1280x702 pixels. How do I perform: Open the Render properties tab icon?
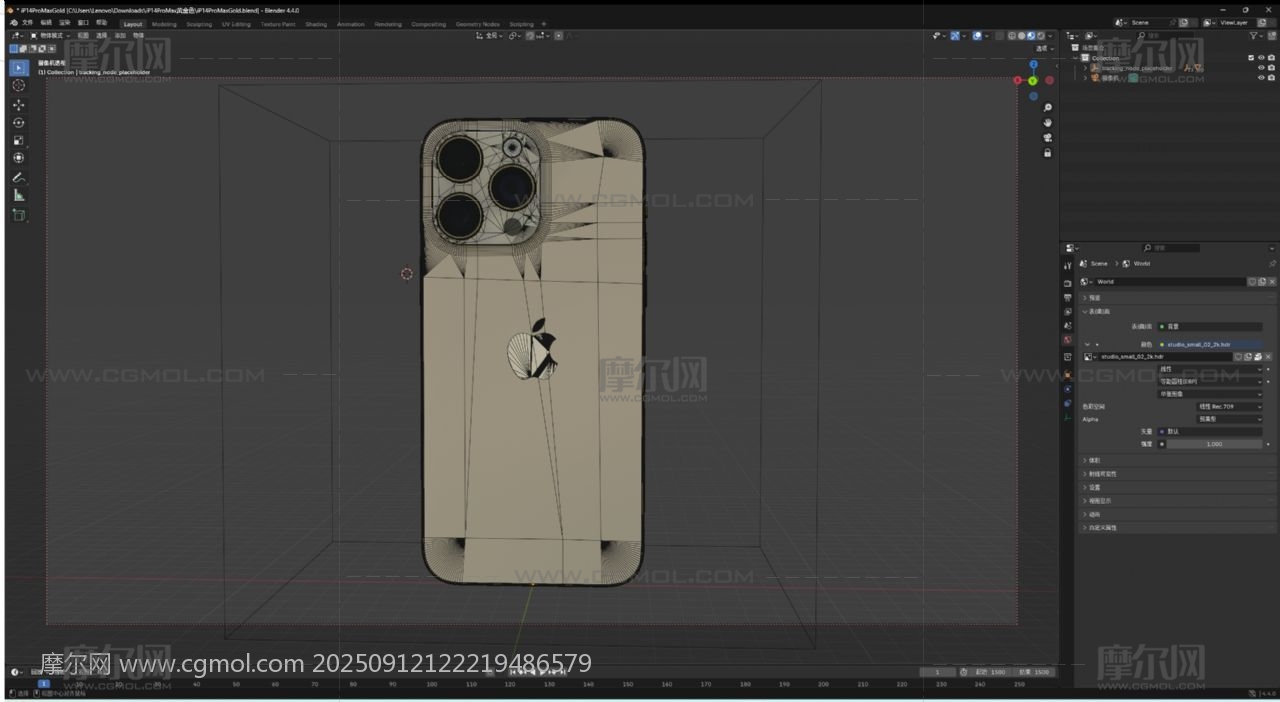point(1068,283)
